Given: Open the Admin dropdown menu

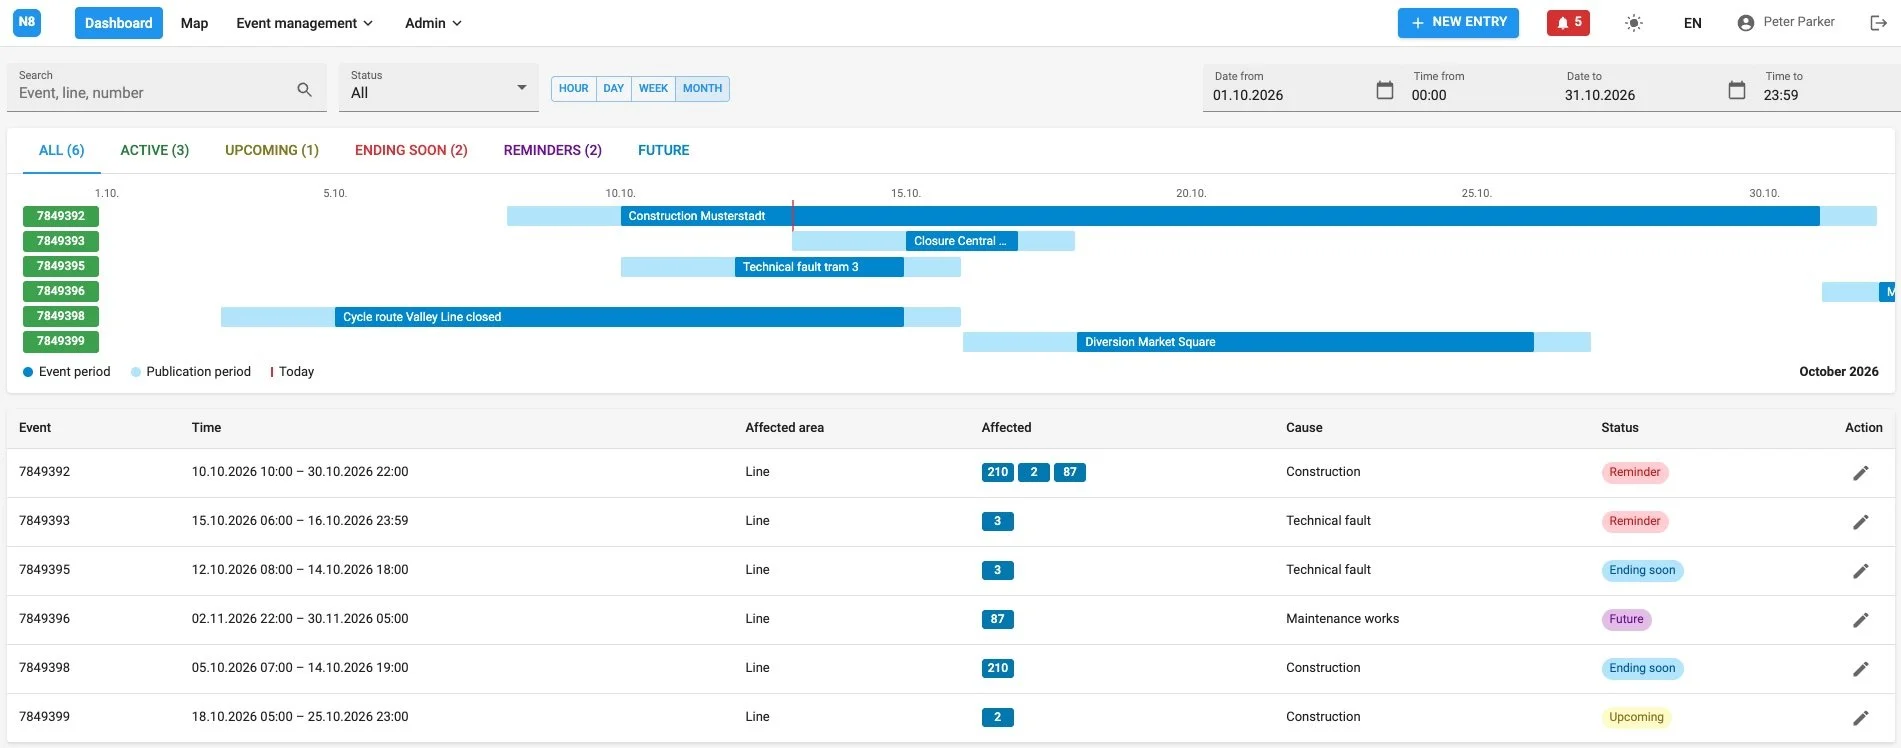Looking at the screenshot, I should (433, 23).
